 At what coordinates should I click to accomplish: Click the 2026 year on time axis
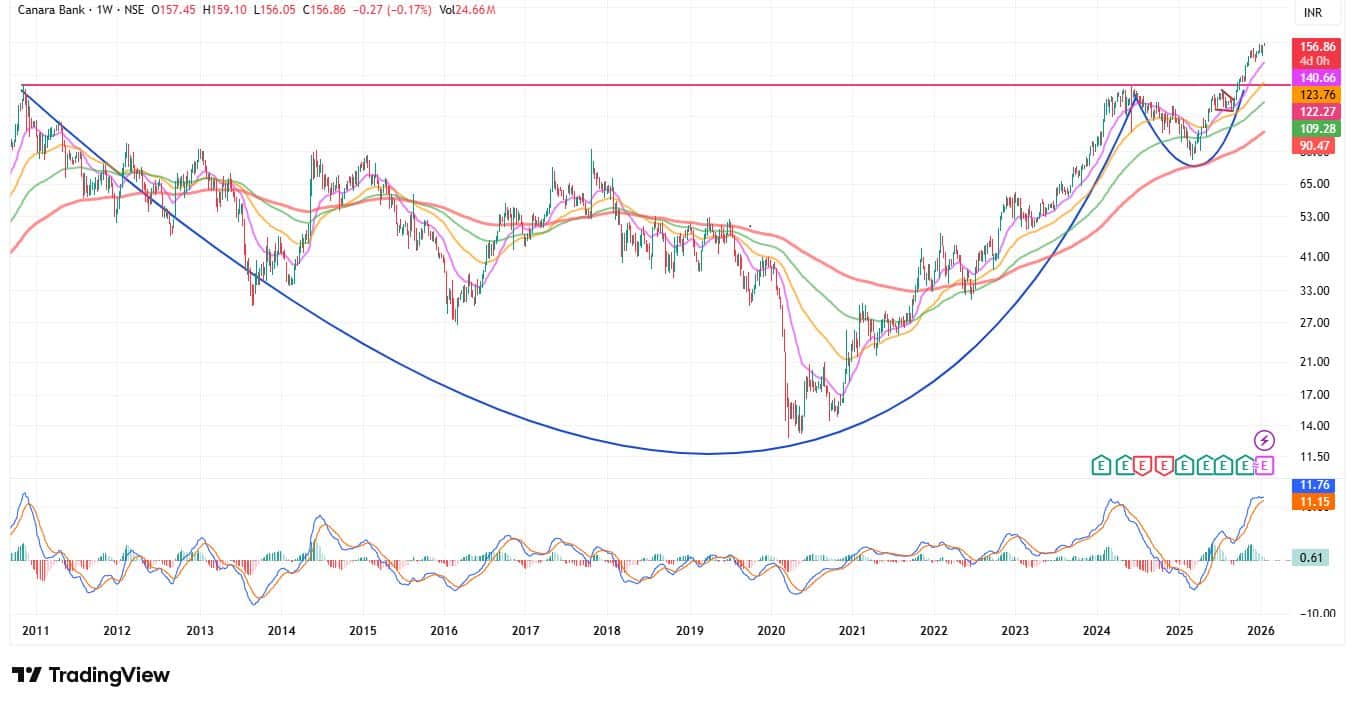[1260, 631]
